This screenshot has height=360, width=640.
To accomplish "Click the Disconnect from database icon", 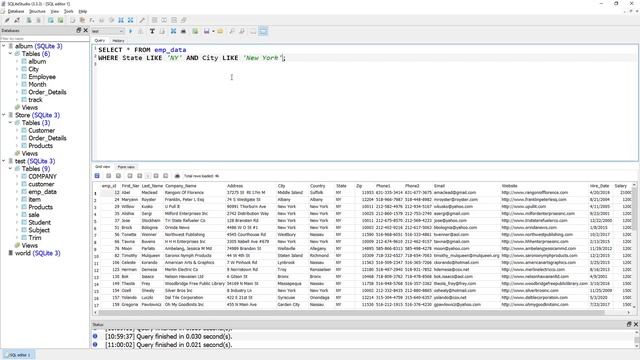I will coord(17,20).
